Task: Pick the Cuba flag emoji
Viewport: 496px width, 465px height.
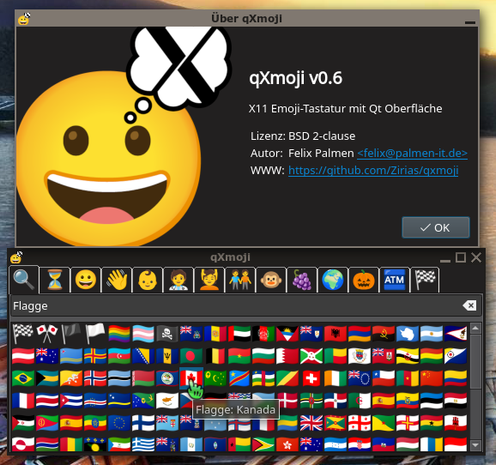Action: point(71,401)
